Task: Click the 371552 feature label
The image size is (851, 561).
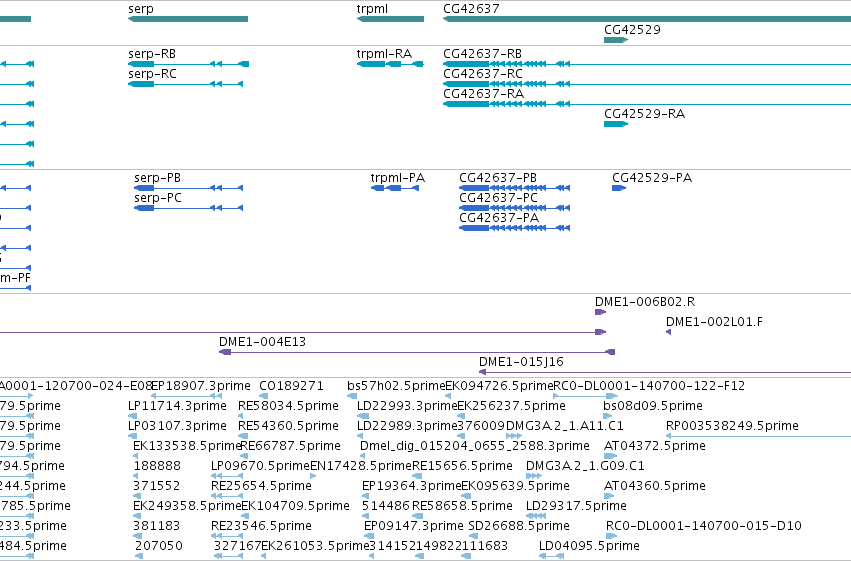Action: 156,486
